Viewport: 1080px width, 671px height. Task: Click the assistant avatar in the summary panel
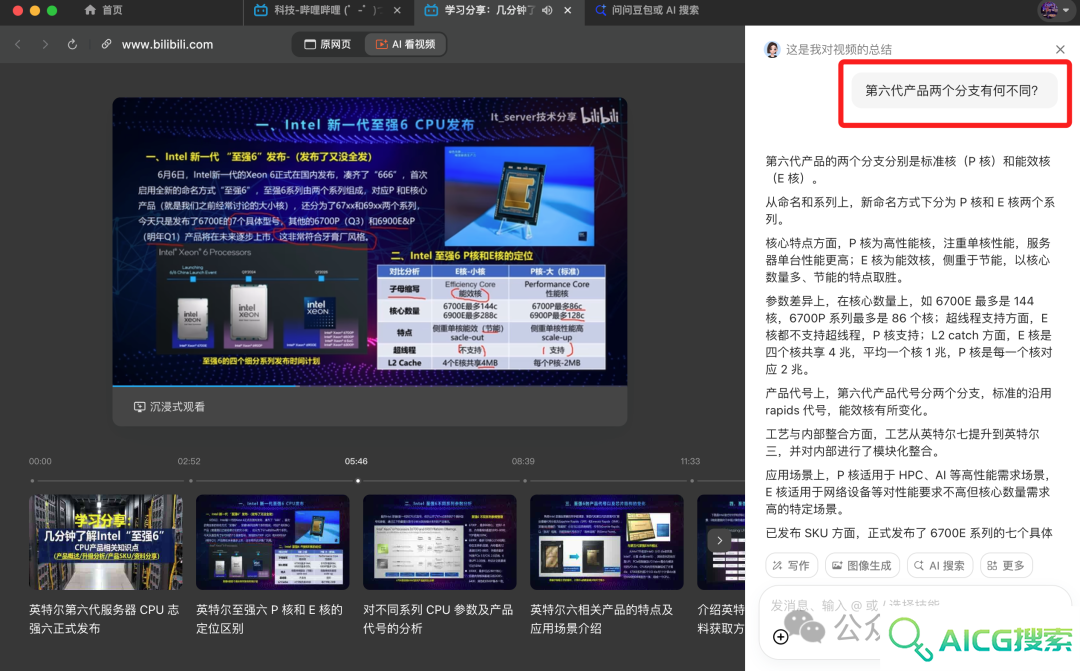click(772, 50)
